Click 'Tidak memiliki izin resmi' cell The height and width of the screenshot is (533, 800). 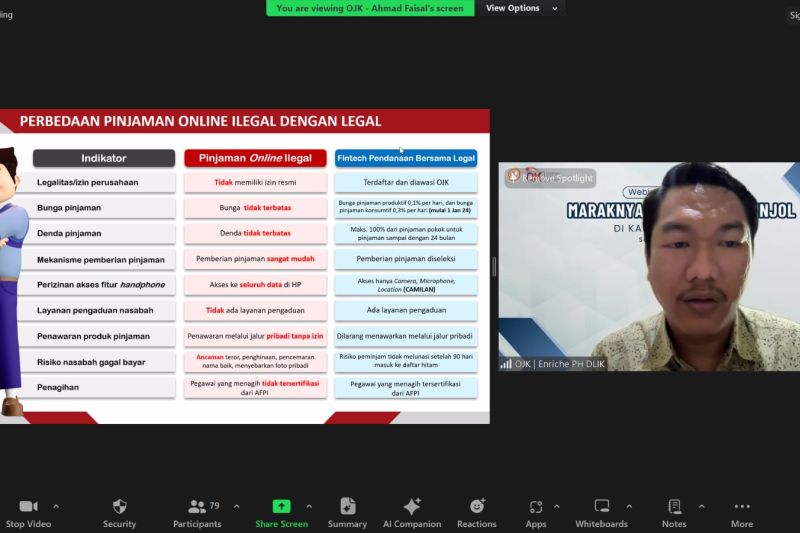[x=255, y=182]
